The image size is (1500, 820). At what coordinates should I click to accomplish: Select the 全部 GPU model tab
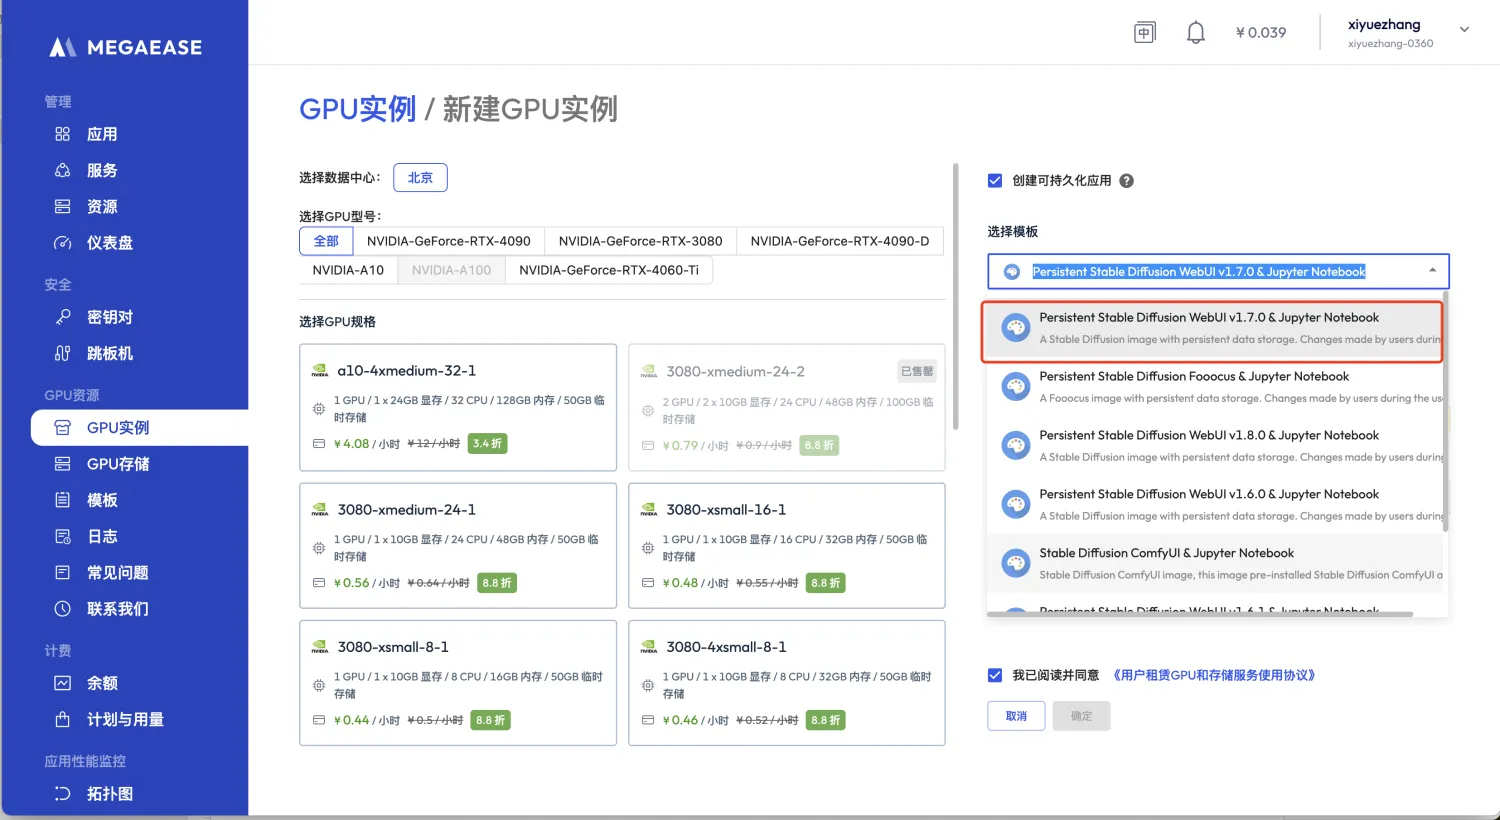click(x=326, y=241)
